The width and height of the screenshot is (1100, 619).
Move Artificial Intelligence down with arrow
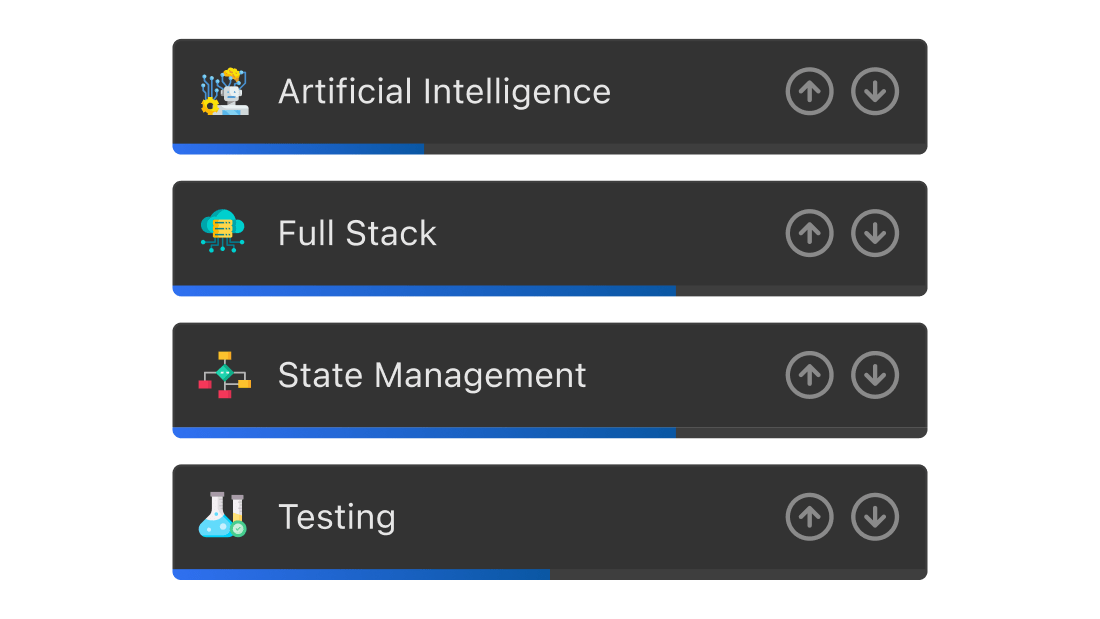(x=875, y=91)
